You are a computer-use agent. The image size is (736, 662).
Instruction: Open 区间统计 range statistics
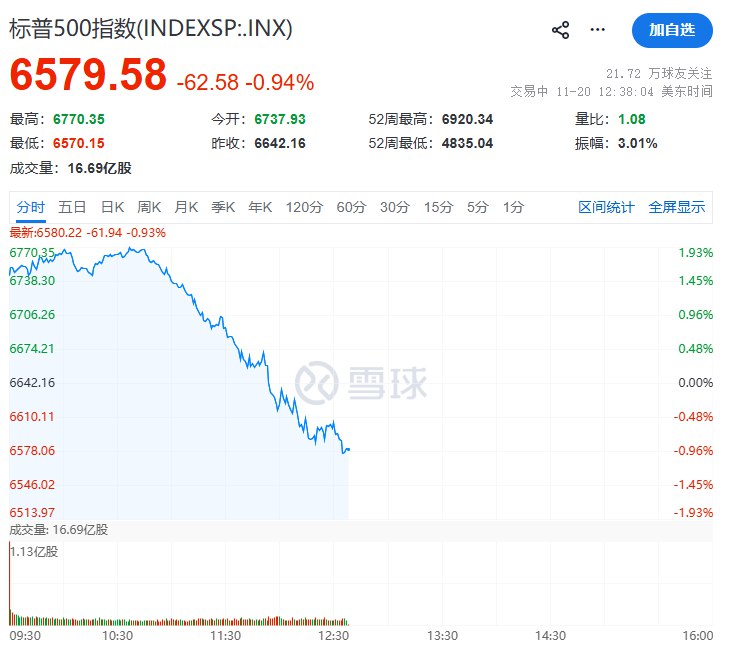(x=606, y=207)
